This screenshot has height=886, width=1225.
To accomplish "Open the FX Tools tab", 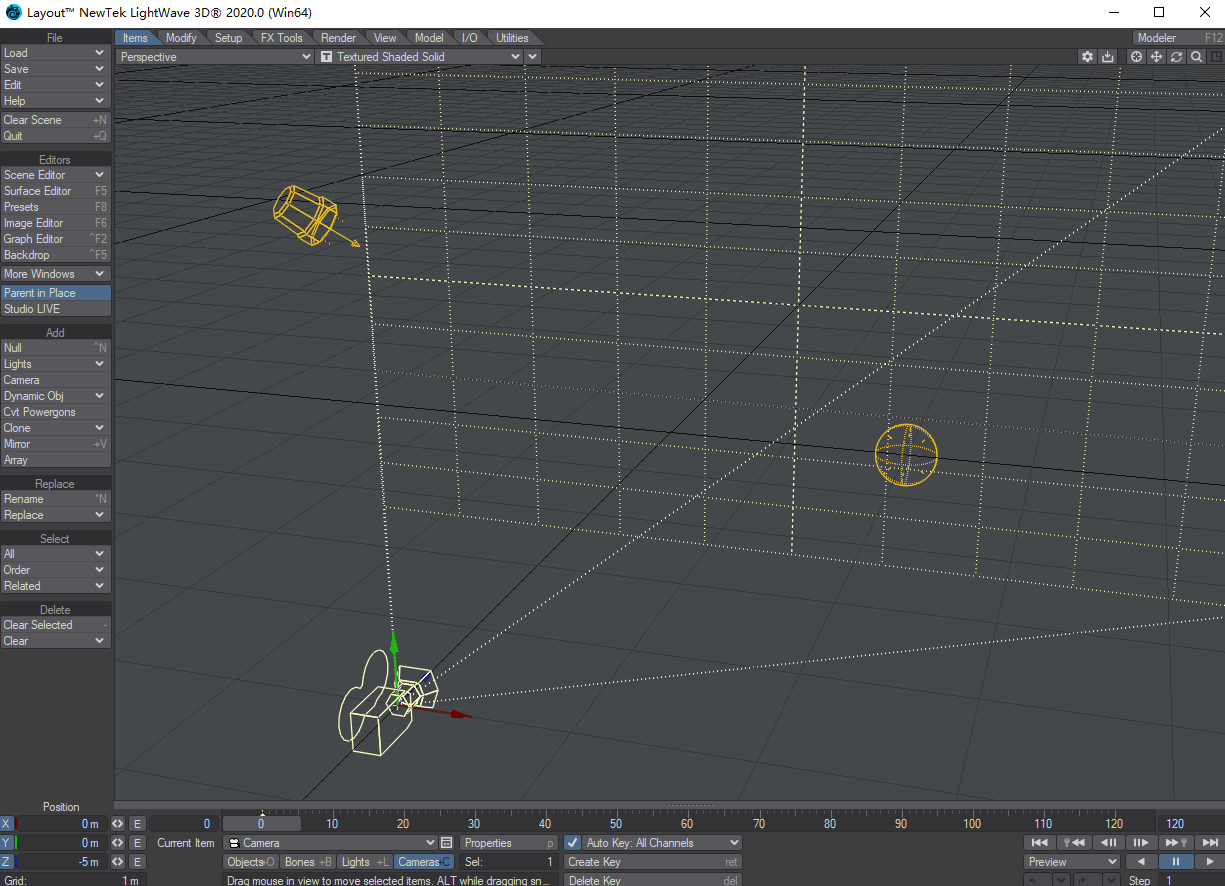I will coord(281,38).
